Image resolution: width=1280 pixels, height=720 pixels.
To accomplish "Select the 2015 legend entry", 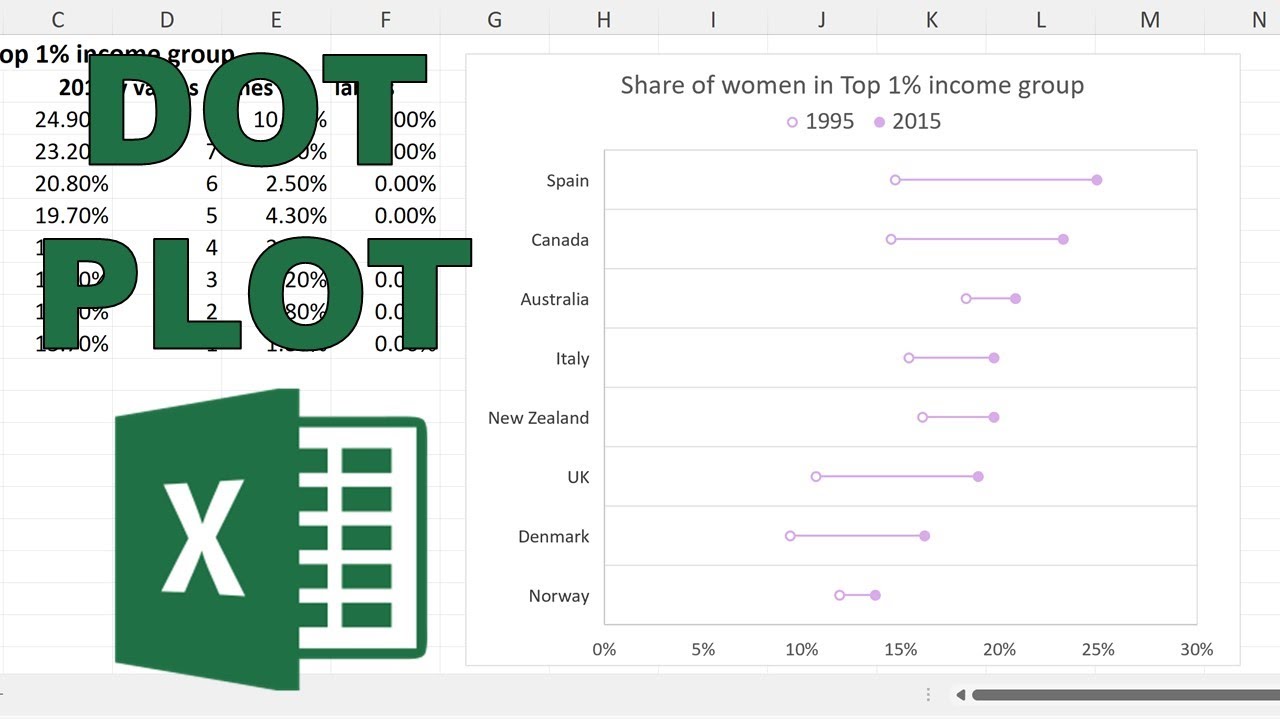I will 907,122.
